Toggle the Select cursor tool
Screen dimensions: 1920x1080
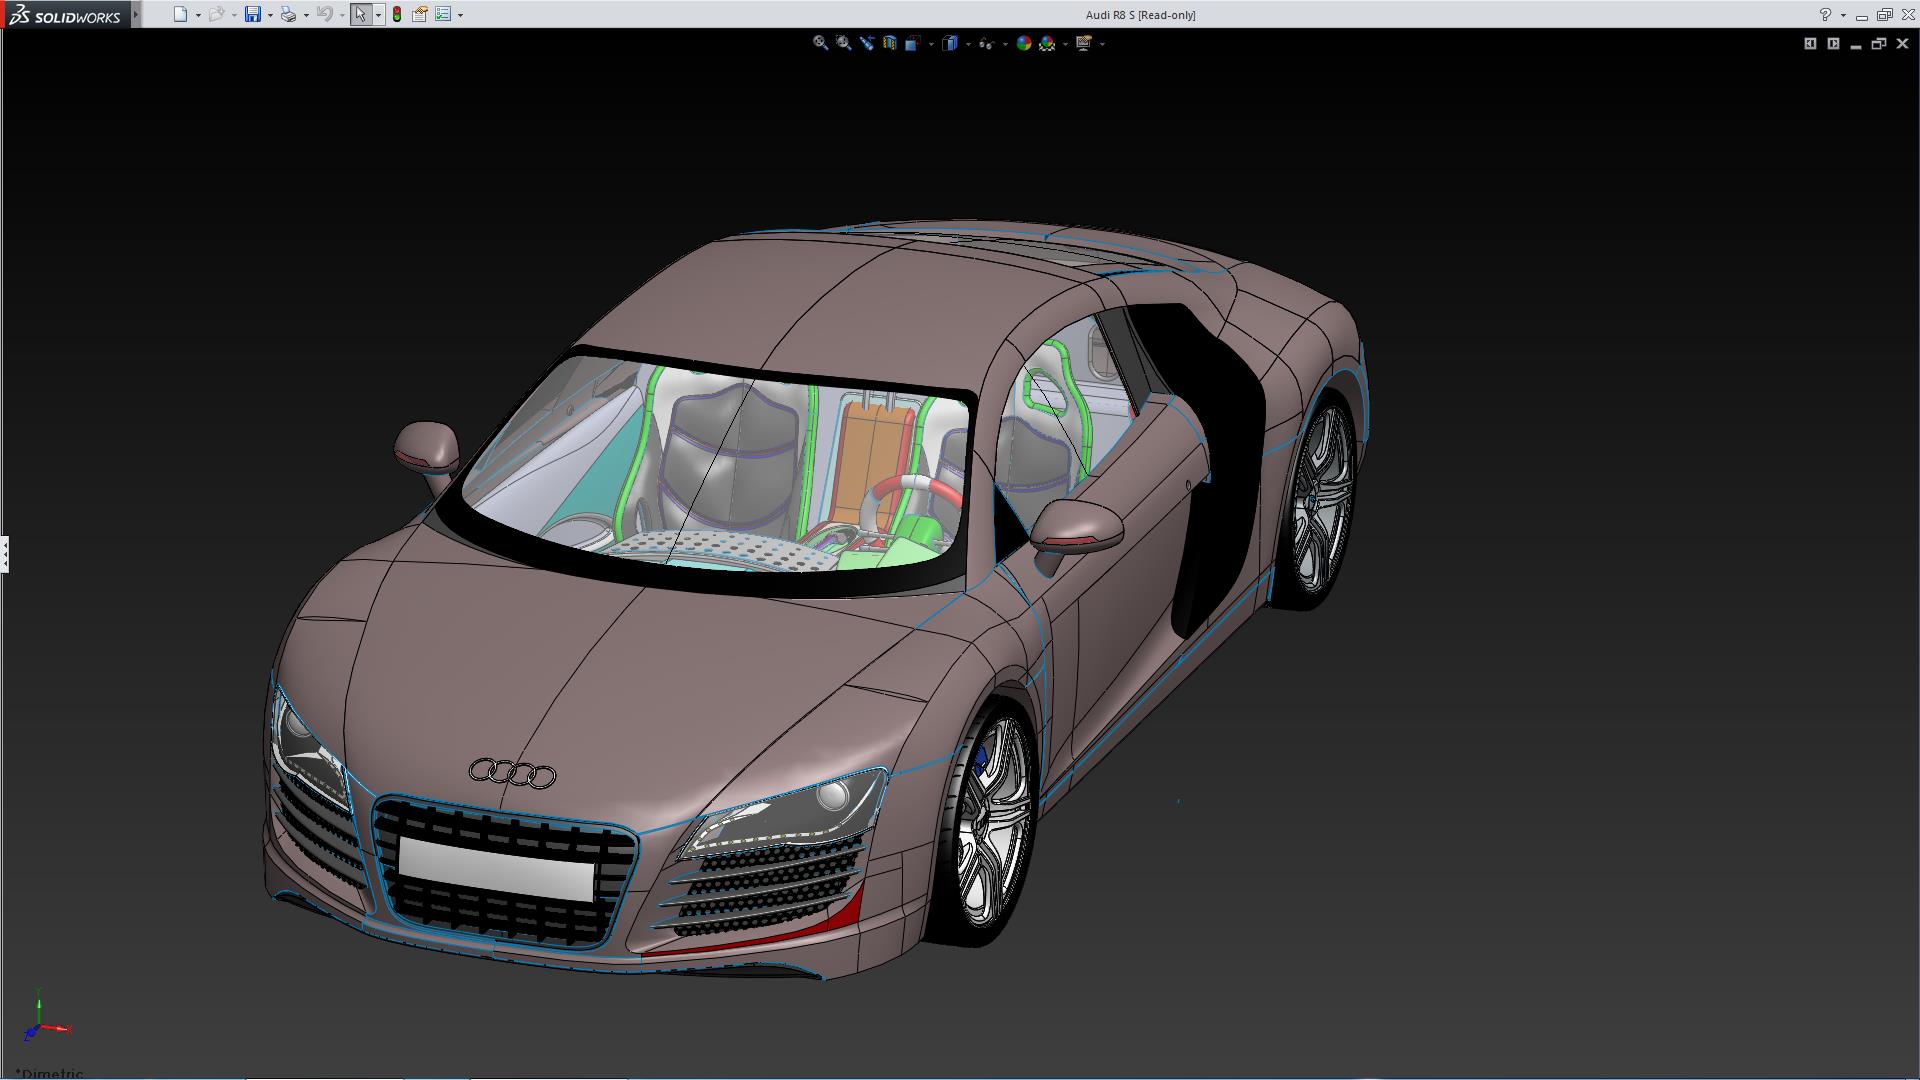click(360, 14)
